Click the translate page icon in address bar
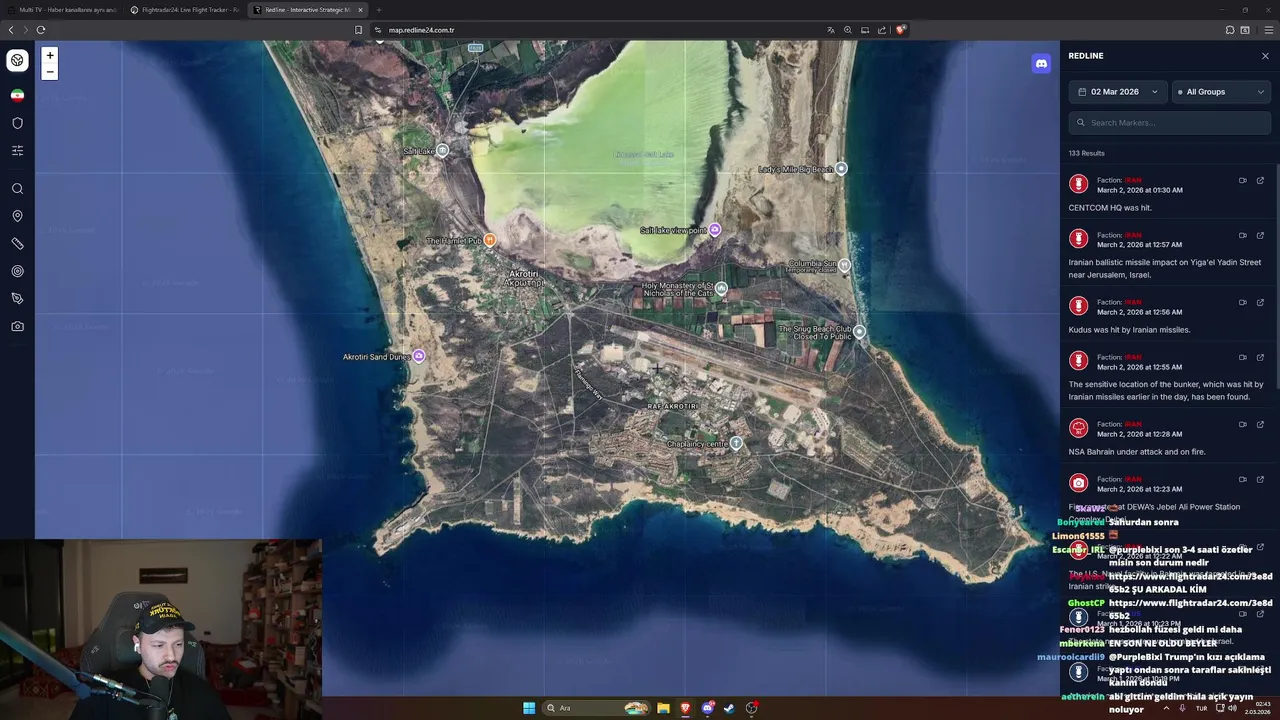 pyautogui.click(x=830, y=30)
